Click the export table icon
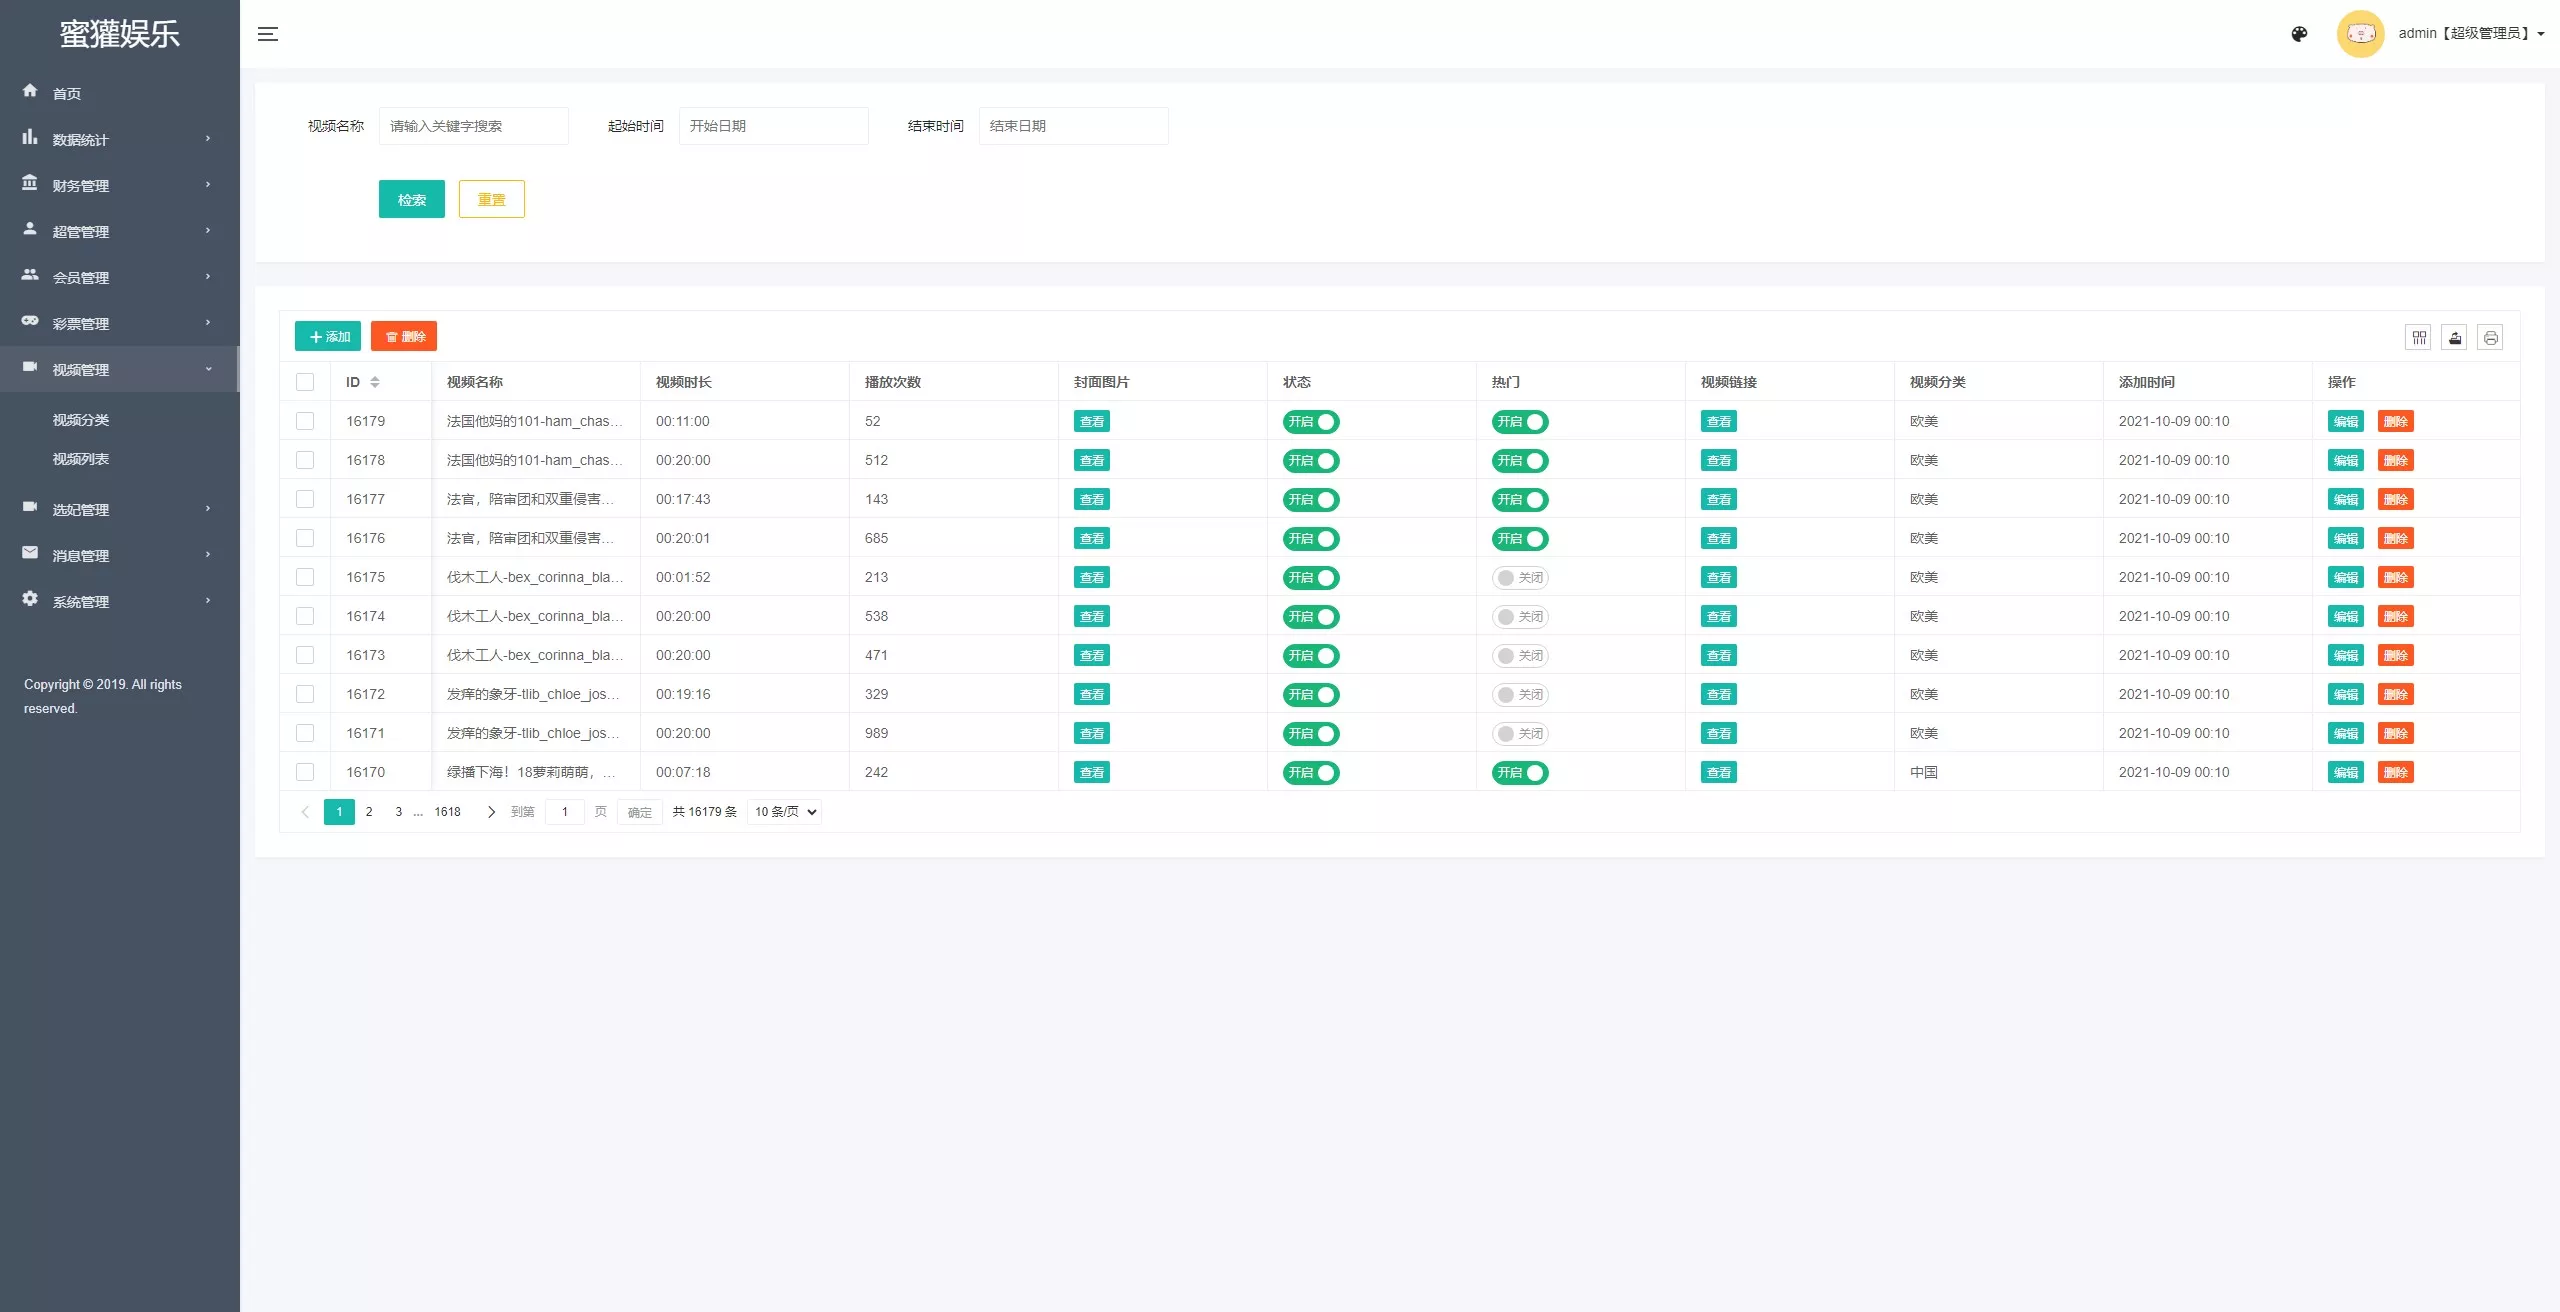Image resolution: width=2560 pixels, height=1312 pixels. click(2454, 338)
